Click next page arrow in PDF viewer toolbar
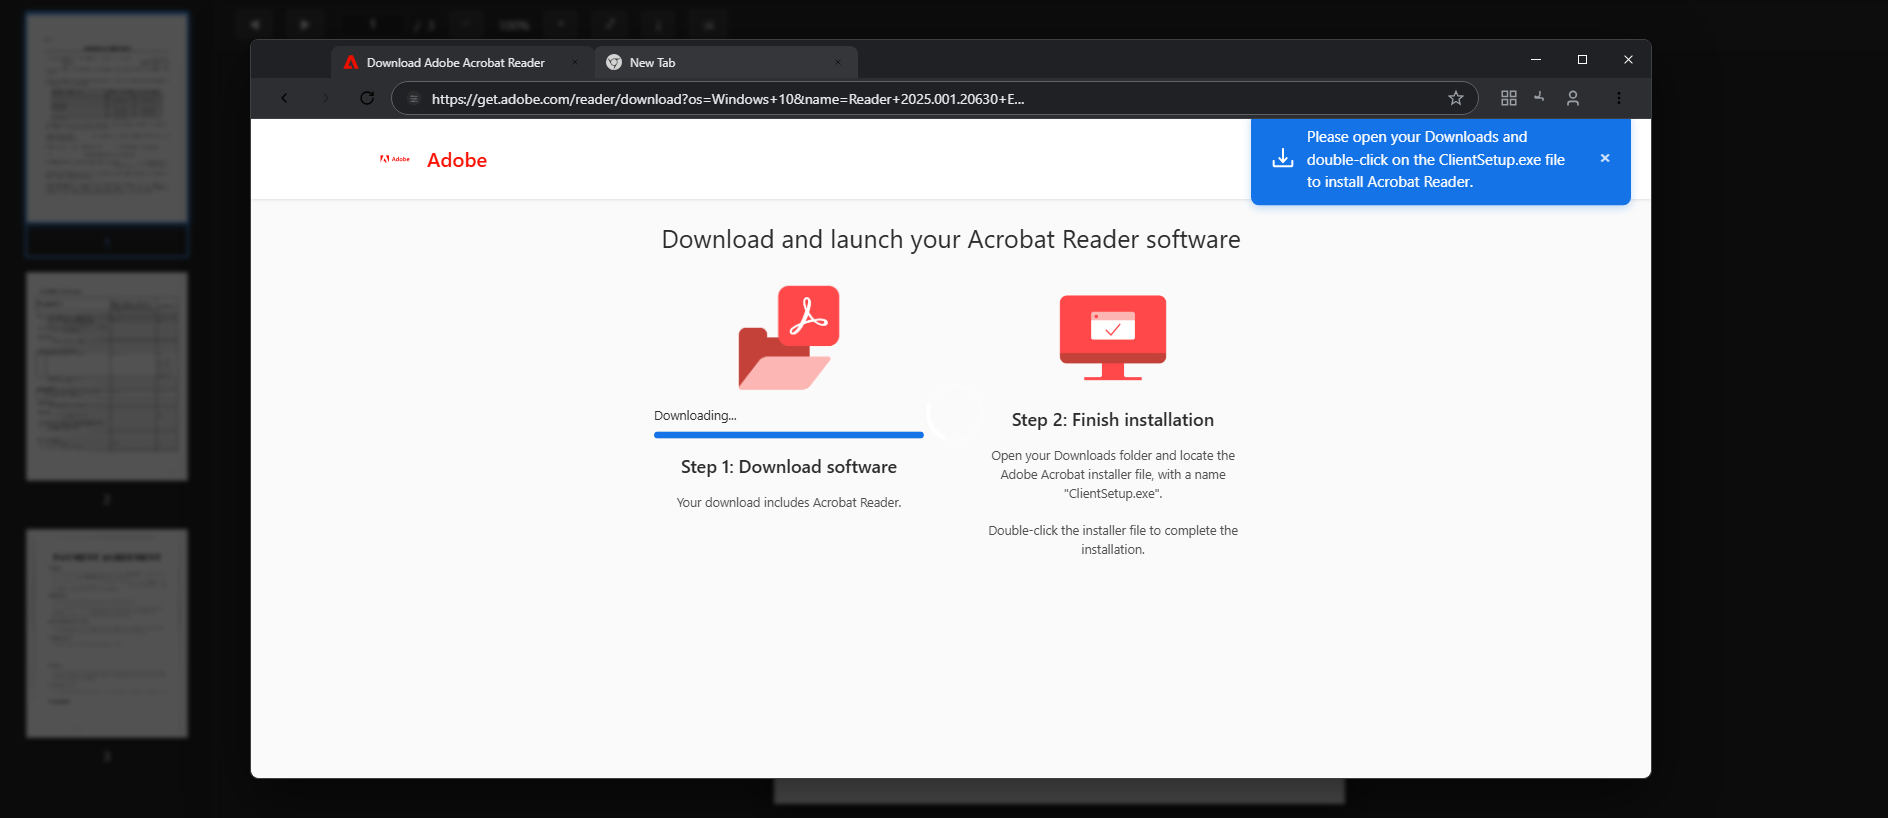This screenshot has height=818, width=1888. coord(305,24)
